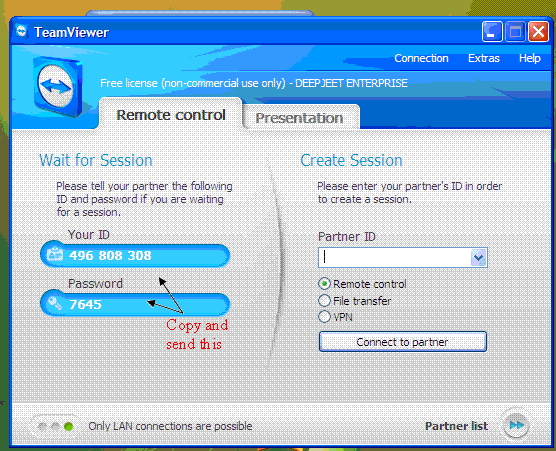Click the Connect to partner button
This screenshot has width=556, height=451.
(x=402, y=342)
